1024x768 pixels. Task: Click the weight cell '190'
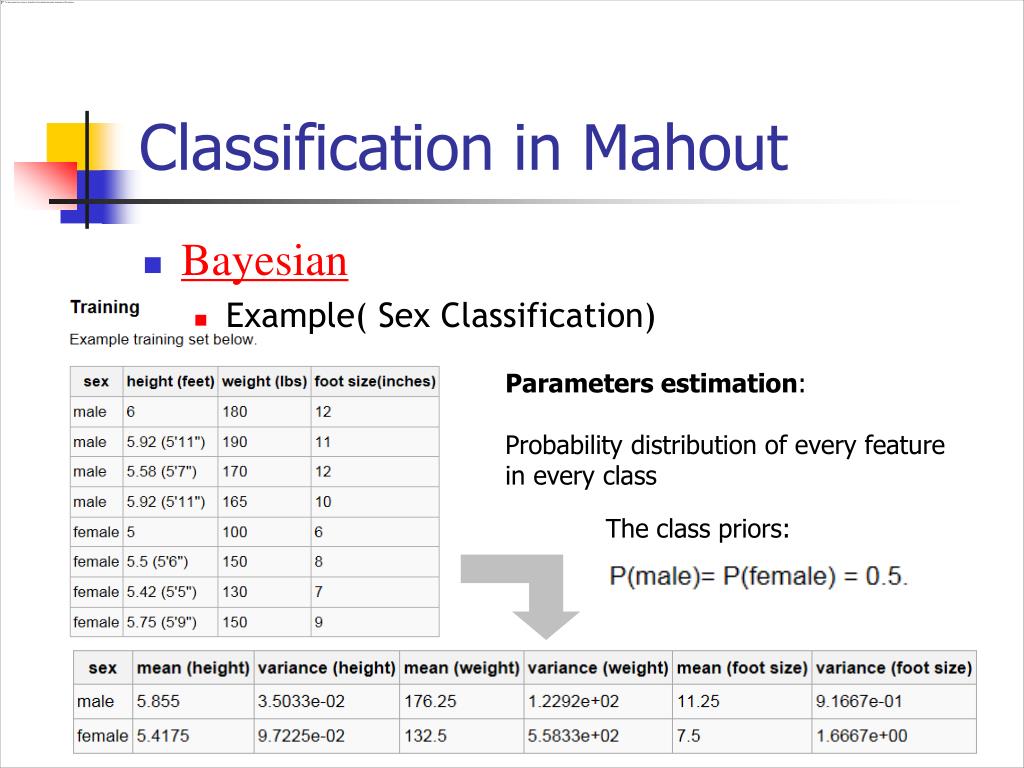point(264,441)
